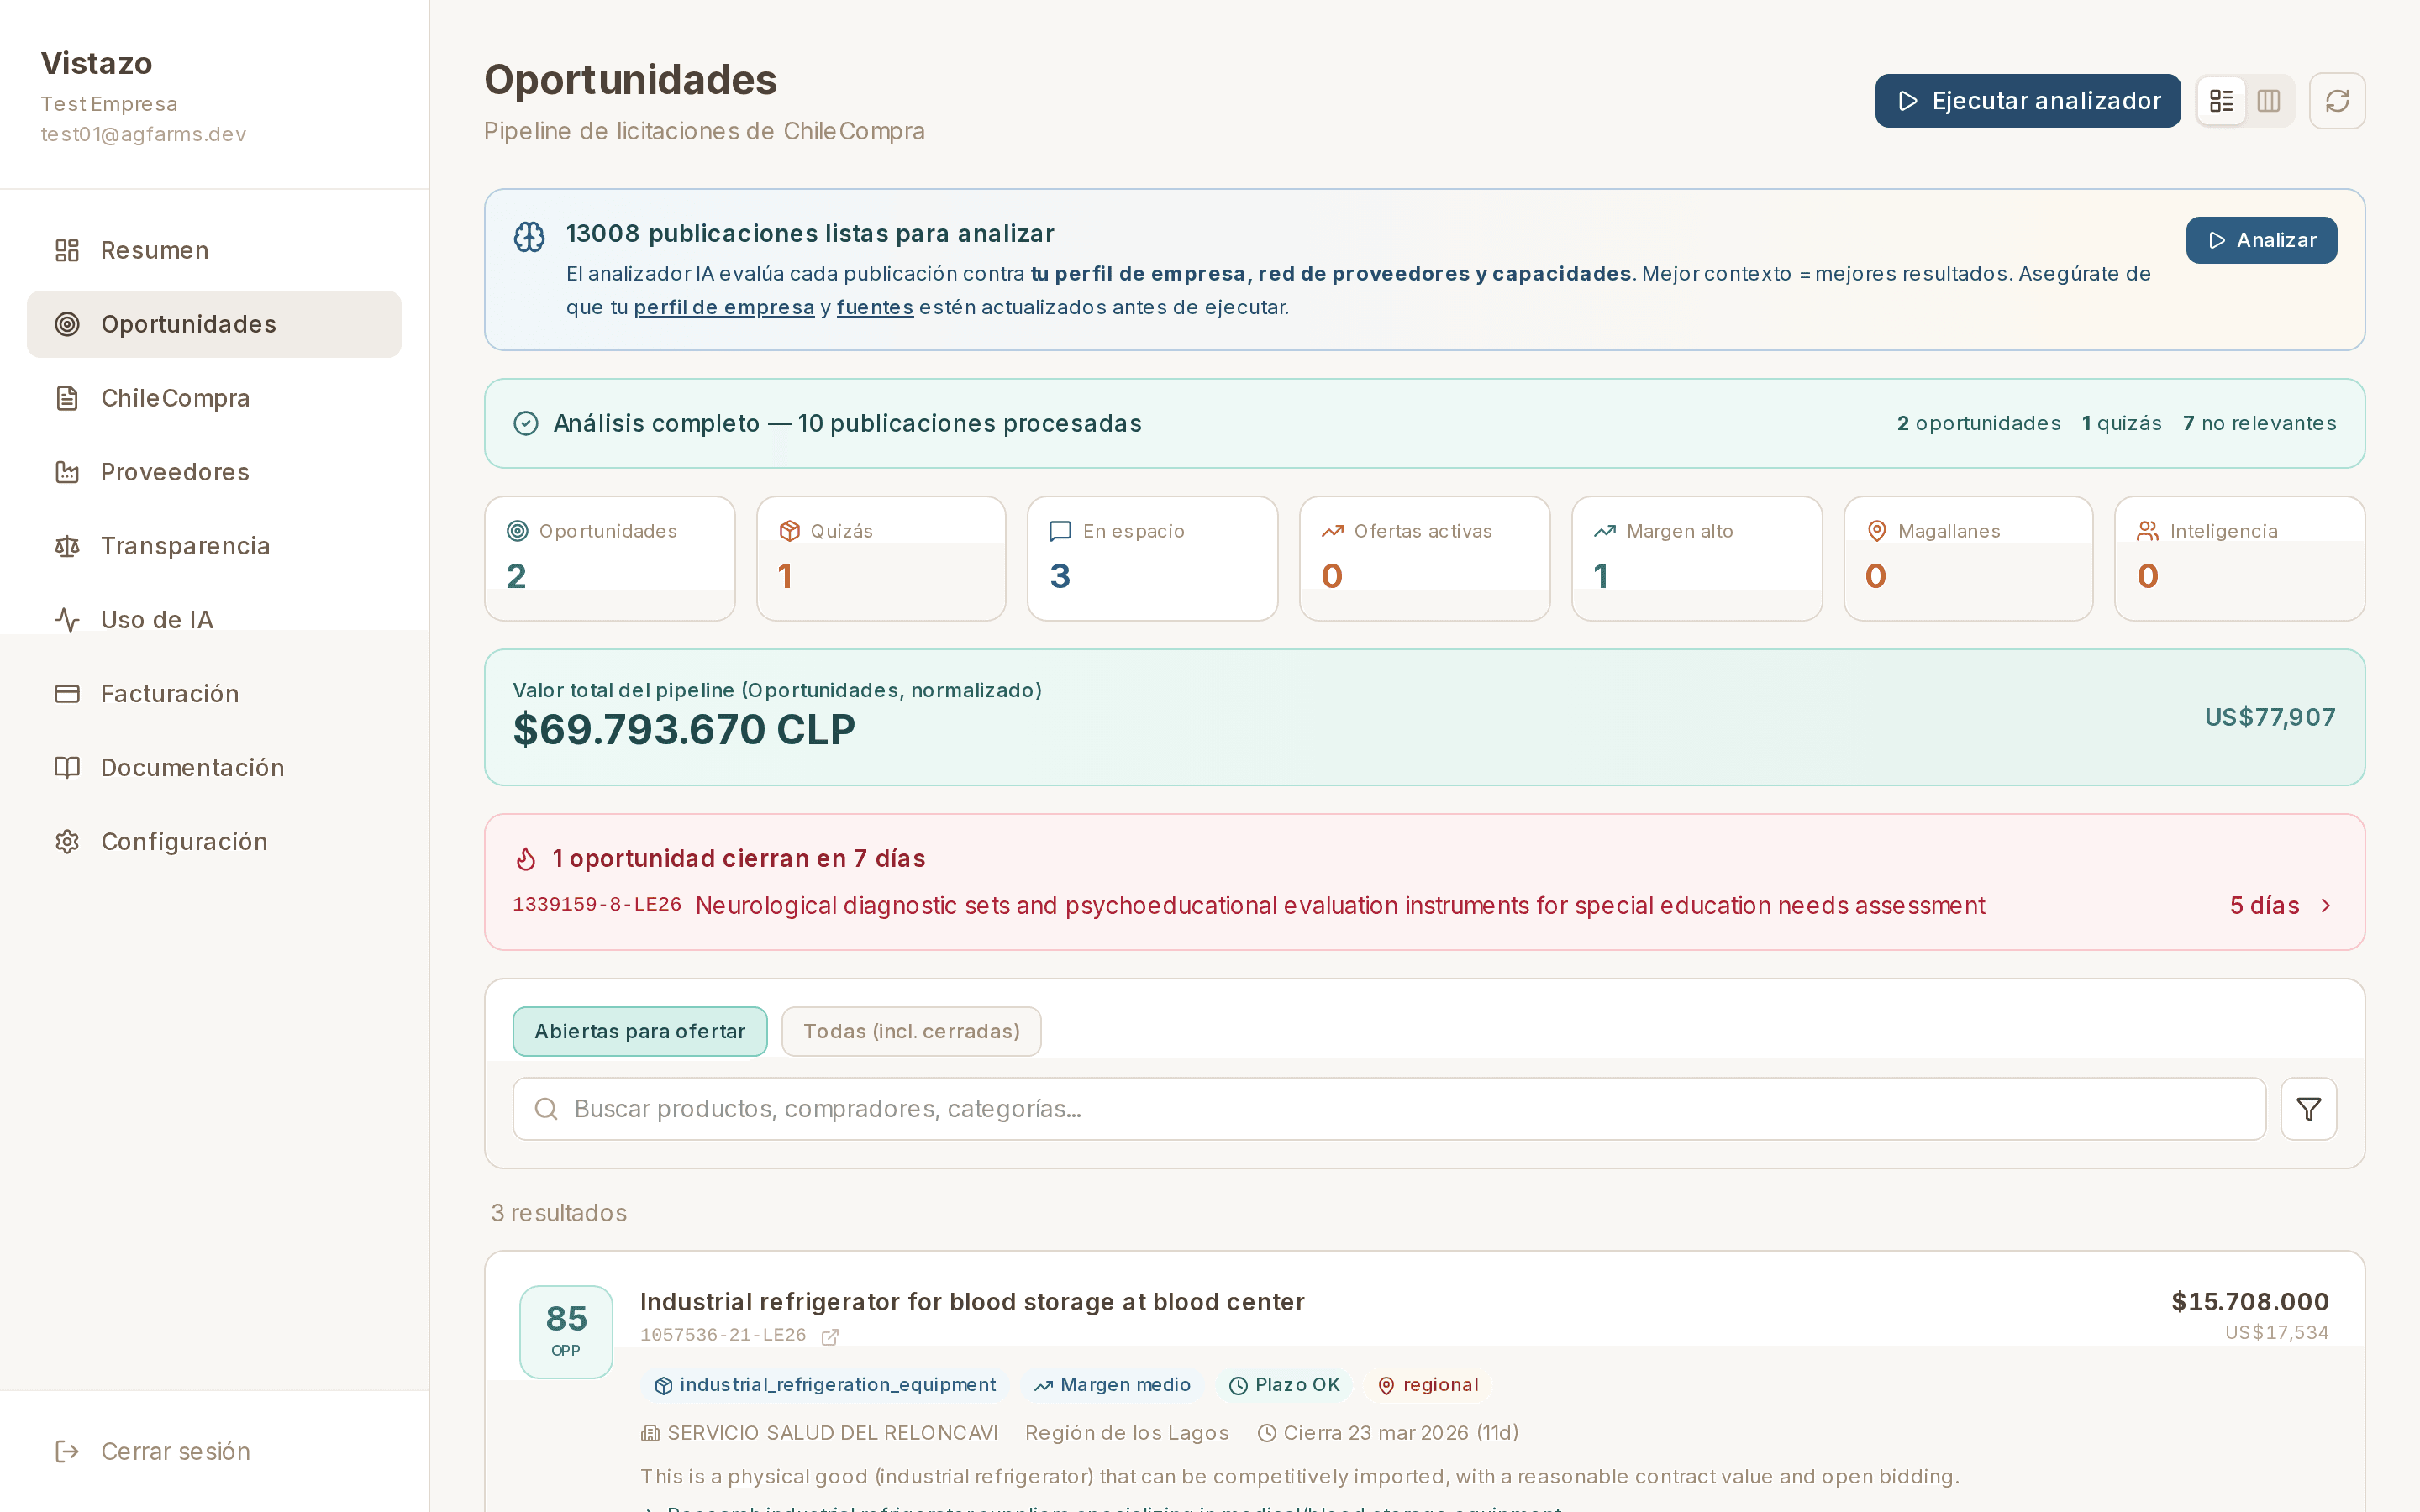
Task: Open the filter icon beside the search bar
Action: coord(2308,1108)
